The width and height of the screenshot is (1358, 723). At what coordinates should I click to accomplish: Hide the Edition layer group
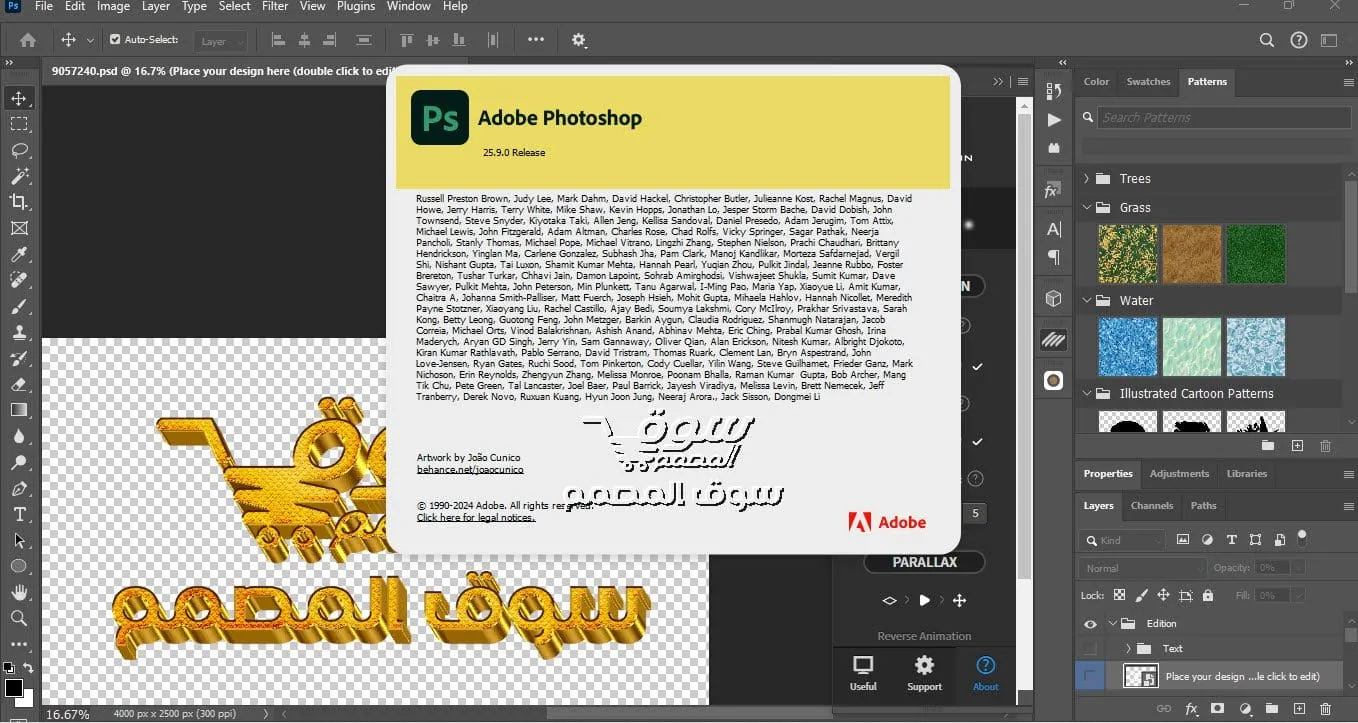[x=1090, y=624]
